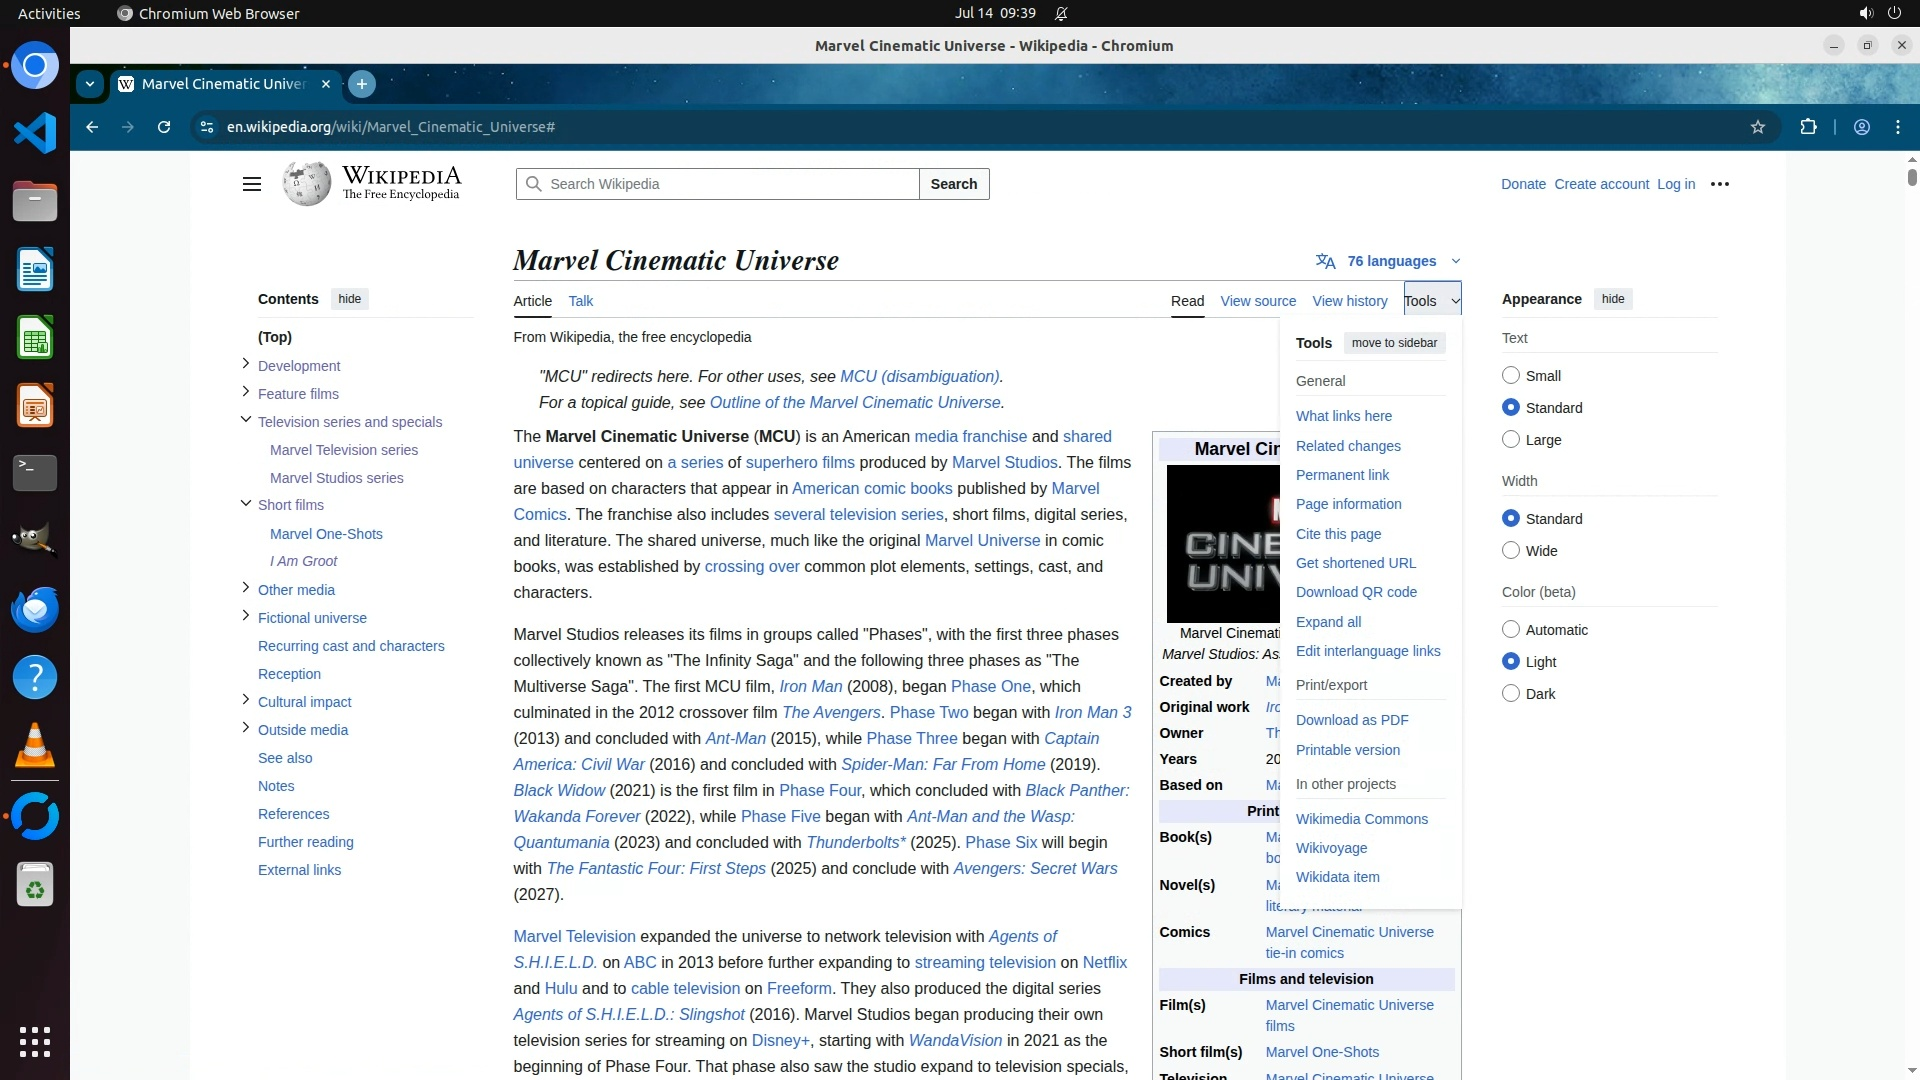
Task: Choose the Wide width option
Action: (1511, 551)
